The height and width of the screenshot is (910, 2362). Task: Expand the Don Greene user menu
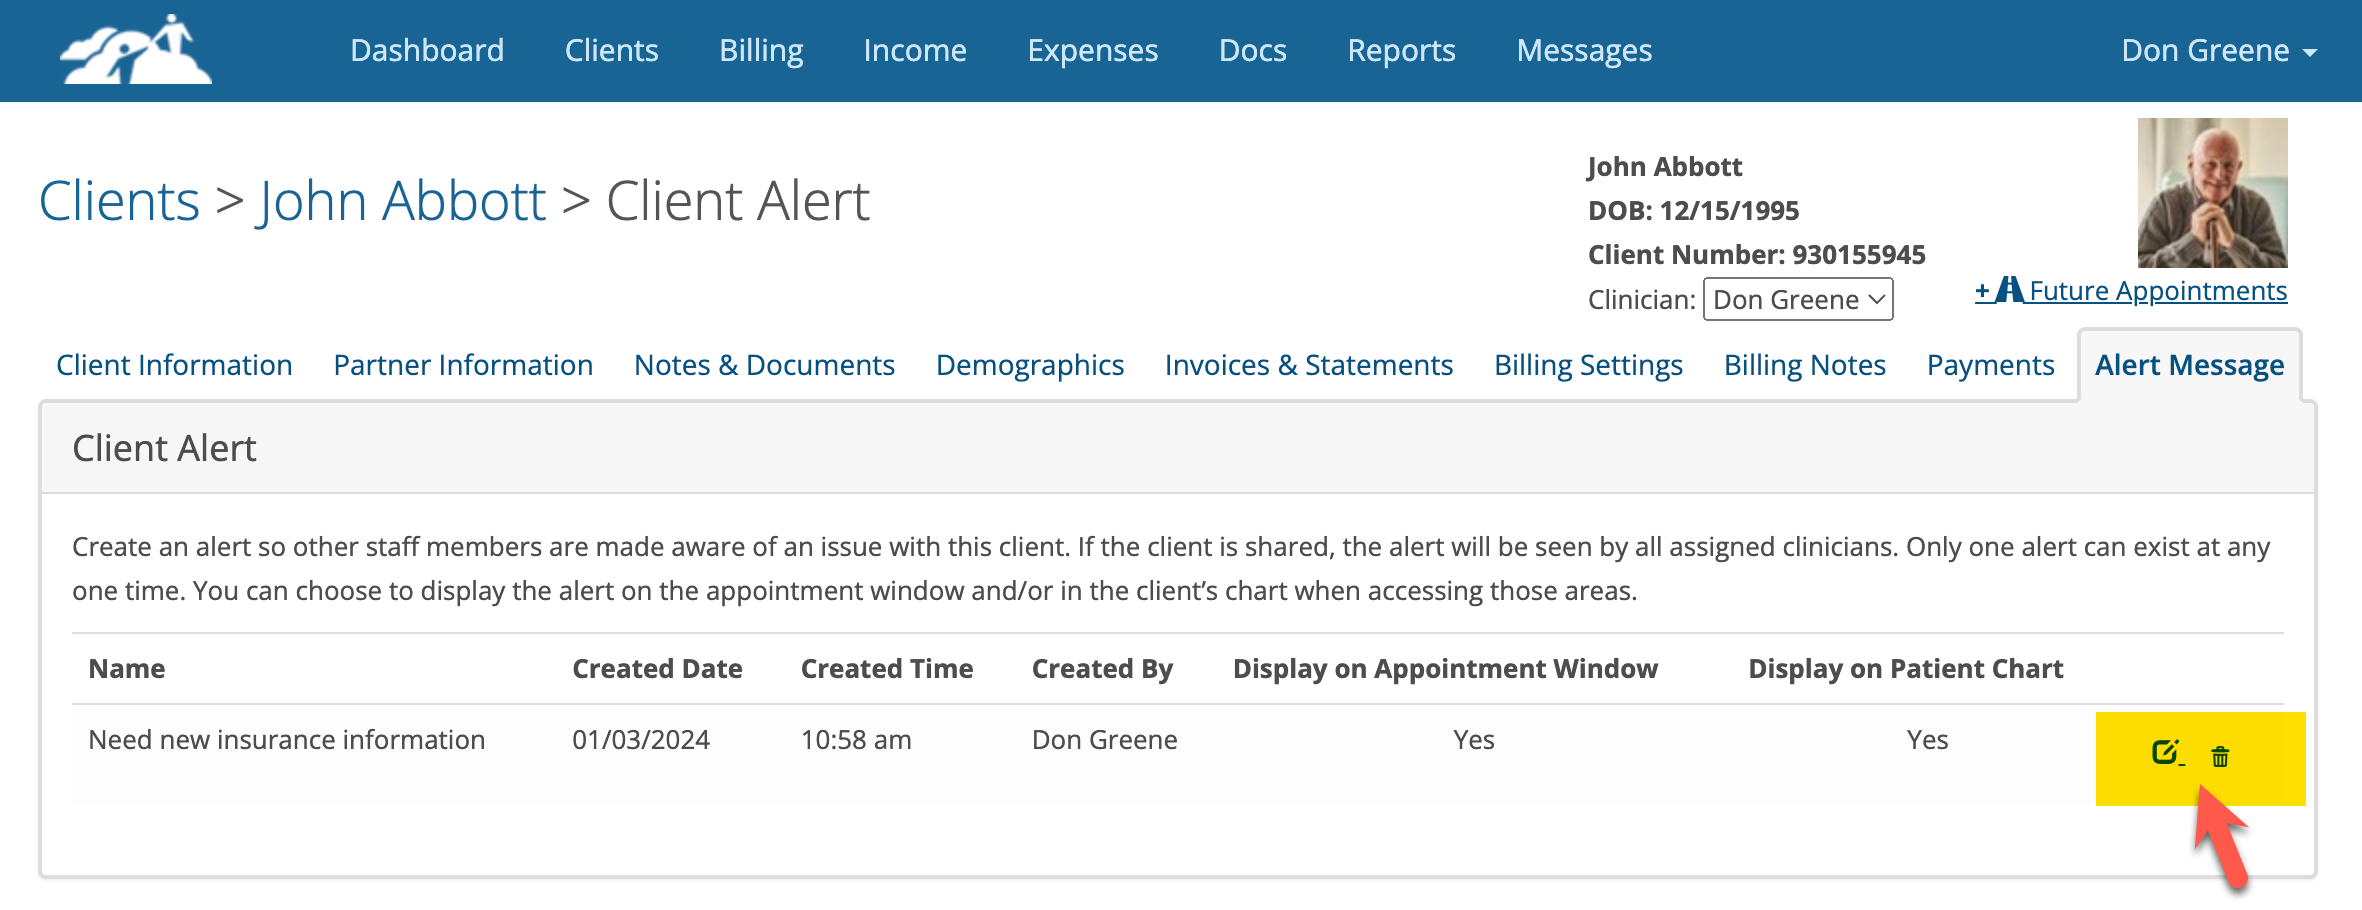[2219, 50]
